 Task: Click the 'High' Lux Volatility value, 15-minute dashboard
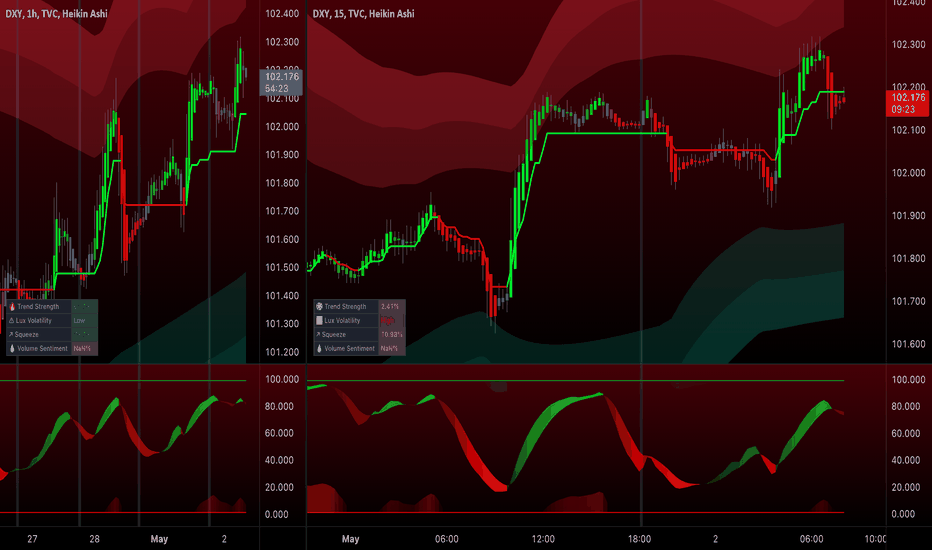(x=388, y=320)
